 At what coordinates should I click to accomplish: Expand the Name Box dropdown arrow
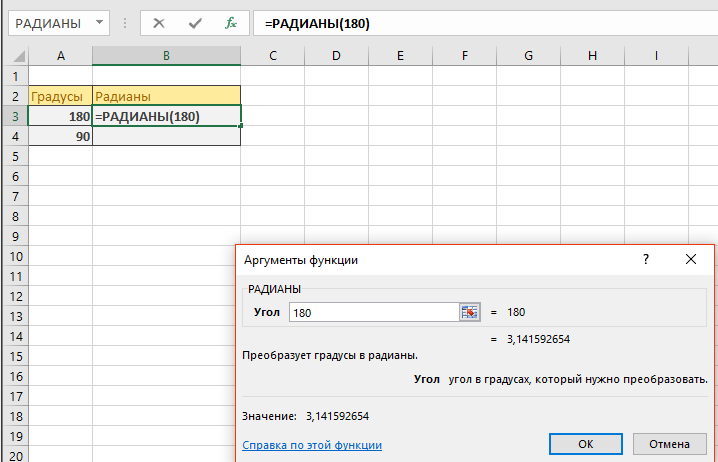(99, 22)
